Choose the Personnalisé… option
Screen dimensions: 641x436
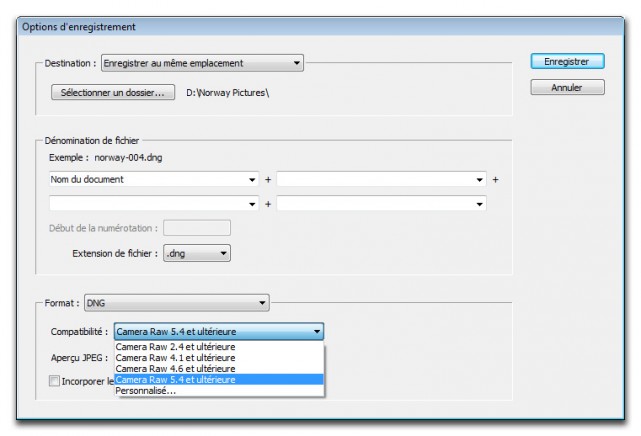219,391
